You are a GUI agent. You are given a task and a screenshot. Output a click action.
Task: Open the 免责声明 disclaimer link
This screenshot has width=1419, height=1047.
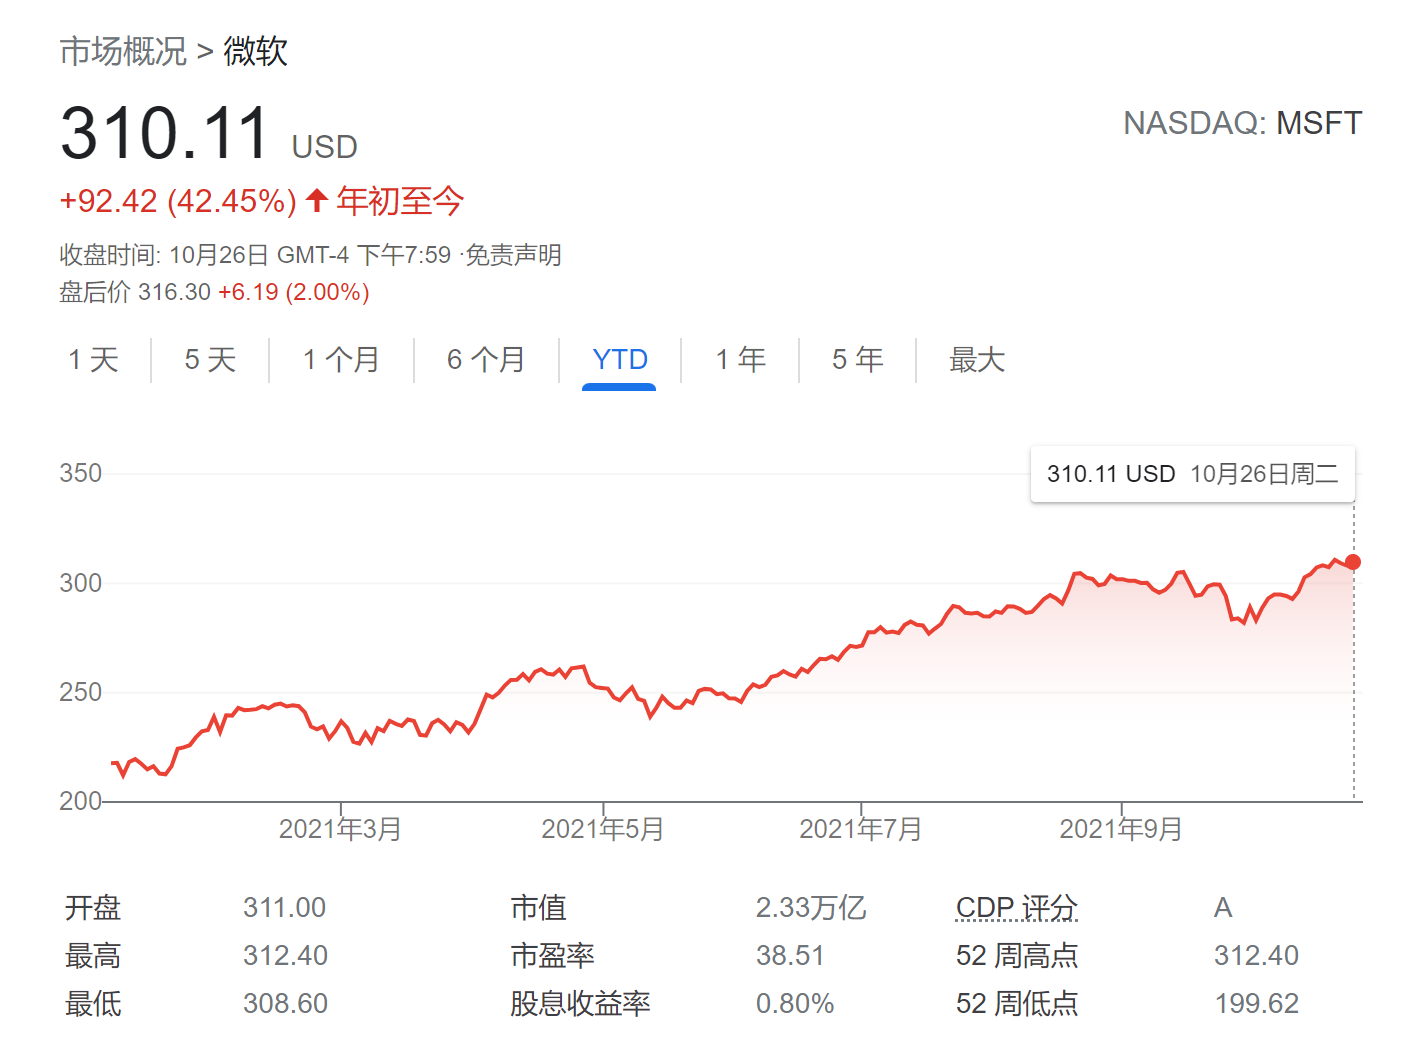coord(514,255)
